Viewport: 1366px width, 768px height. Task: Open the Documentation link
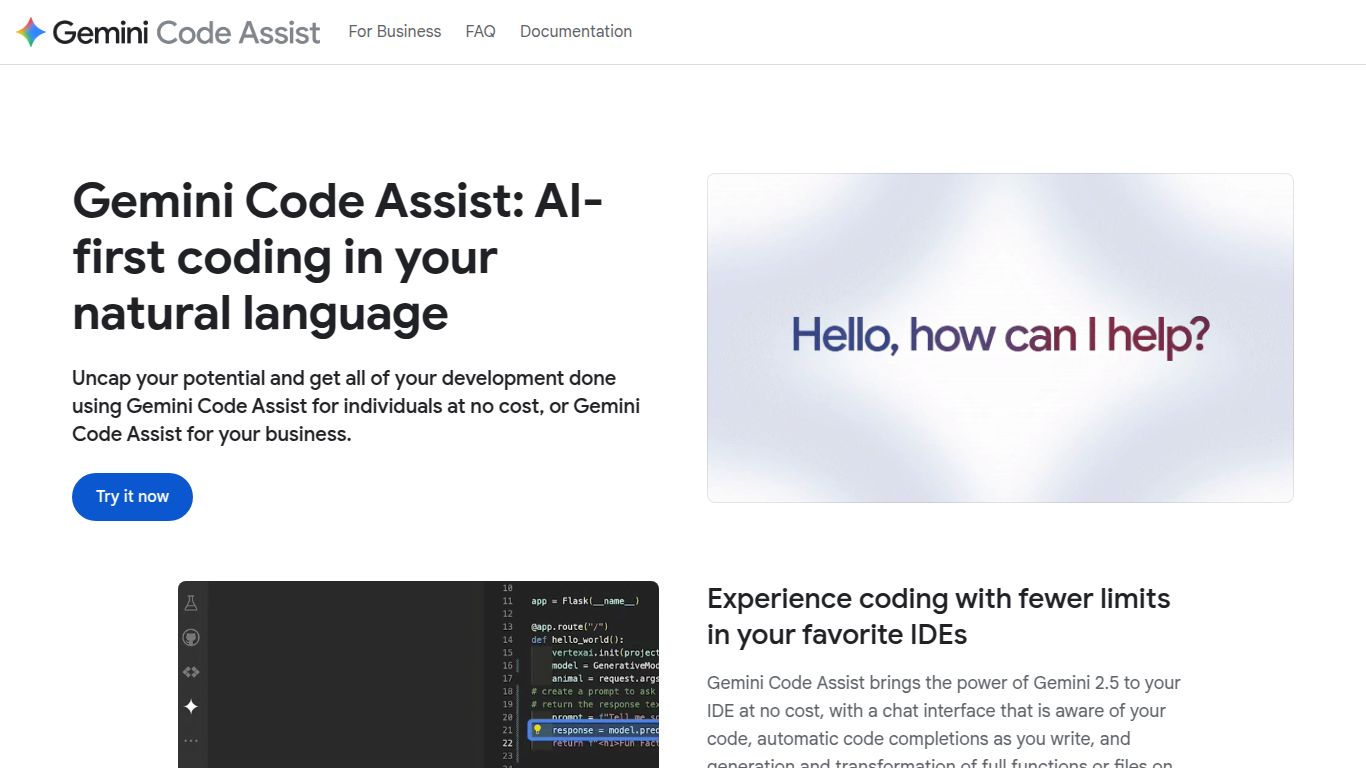(575, 31)
